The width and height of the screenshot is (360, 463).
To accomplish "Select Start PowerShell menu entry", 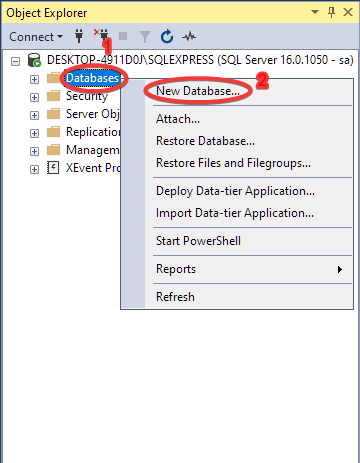I will [x=249, y=241].
